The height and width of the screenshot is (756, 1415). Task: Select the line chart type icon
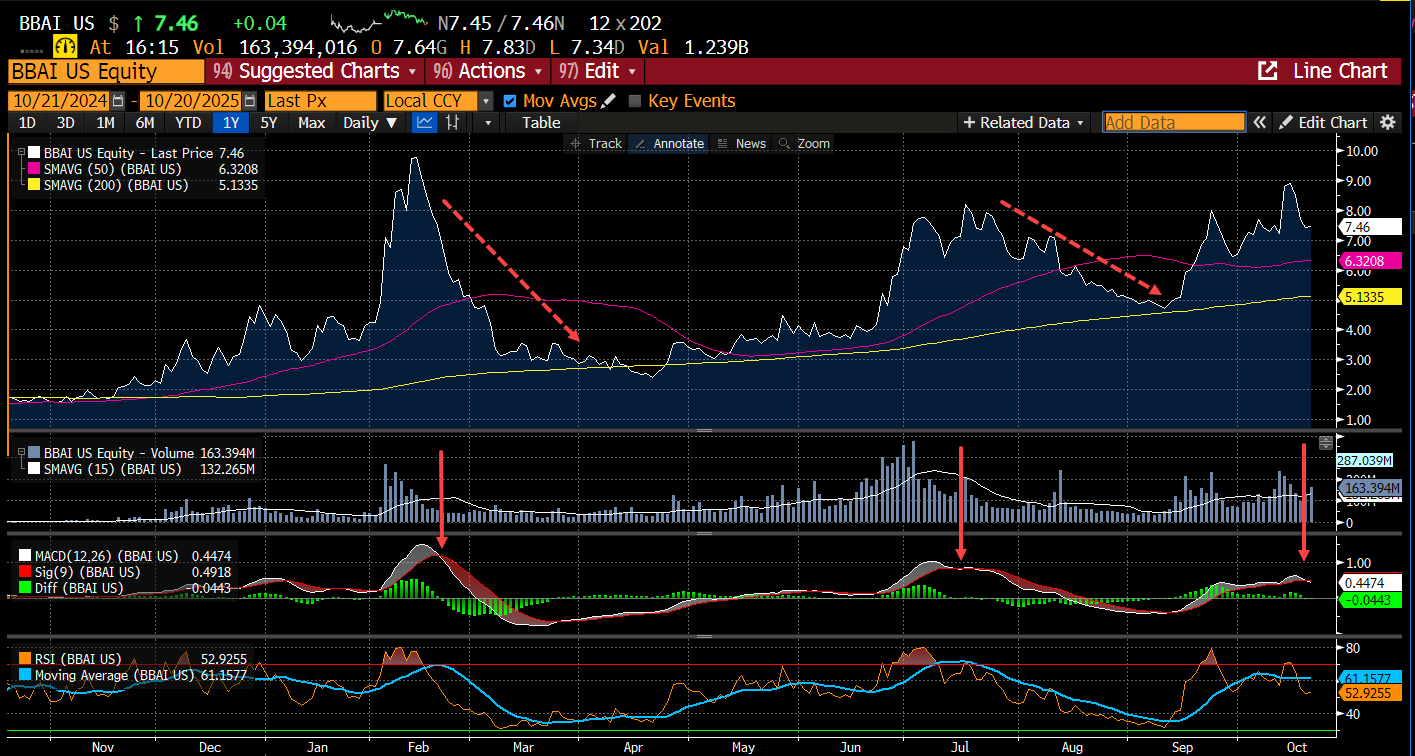pos(425,123)
